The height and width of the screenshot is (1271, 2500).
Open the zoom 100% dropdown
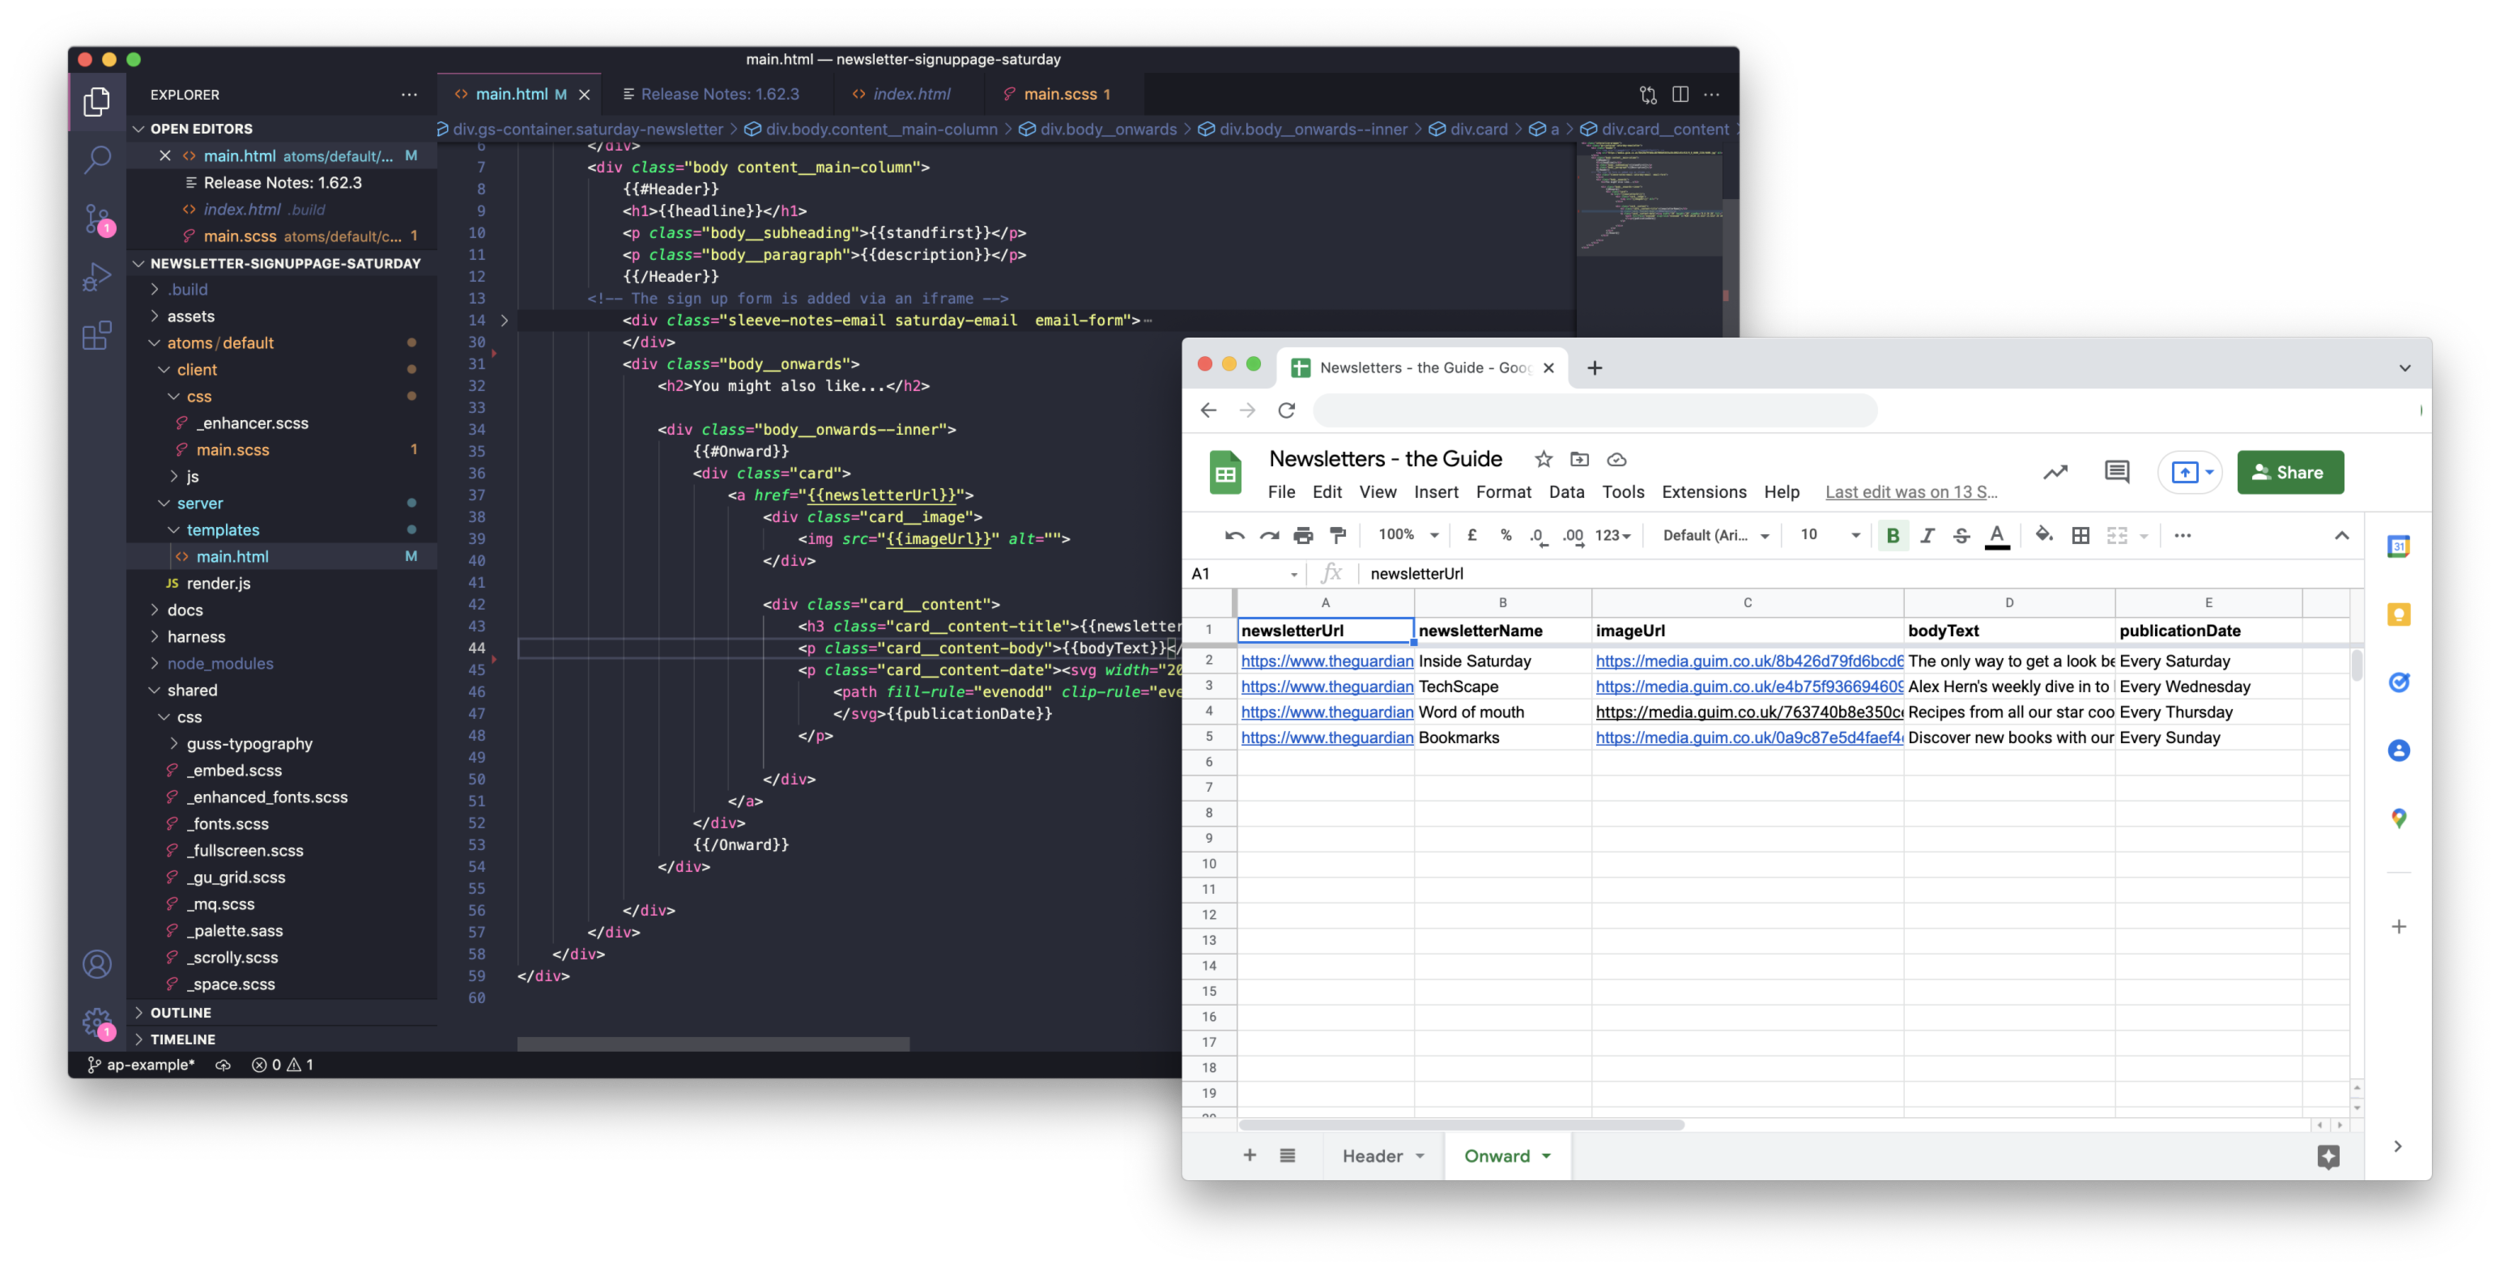point(1408,535)
